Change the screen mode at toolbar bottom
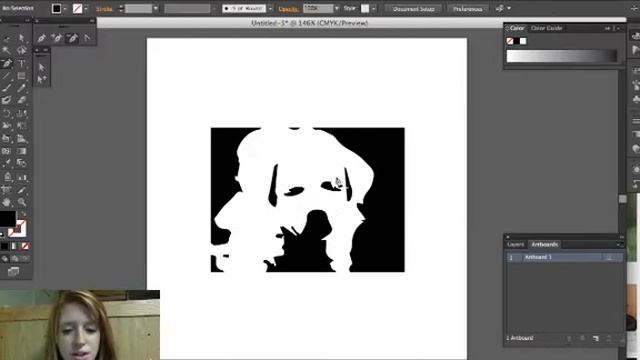 pyautogui.click(x=13, y=271)
